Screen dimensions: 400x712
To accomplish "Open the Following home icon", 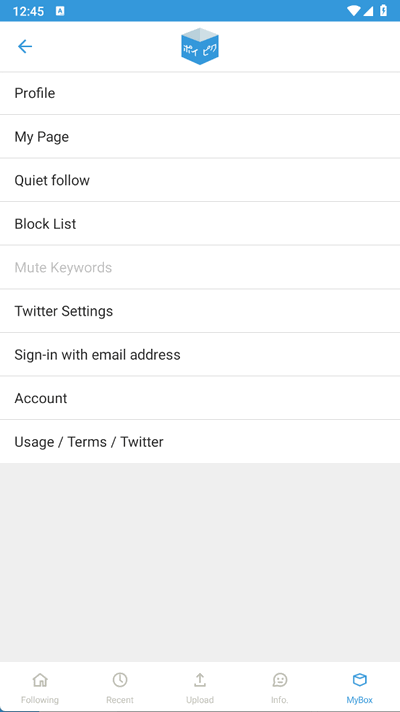I will (x=40, y=680).
